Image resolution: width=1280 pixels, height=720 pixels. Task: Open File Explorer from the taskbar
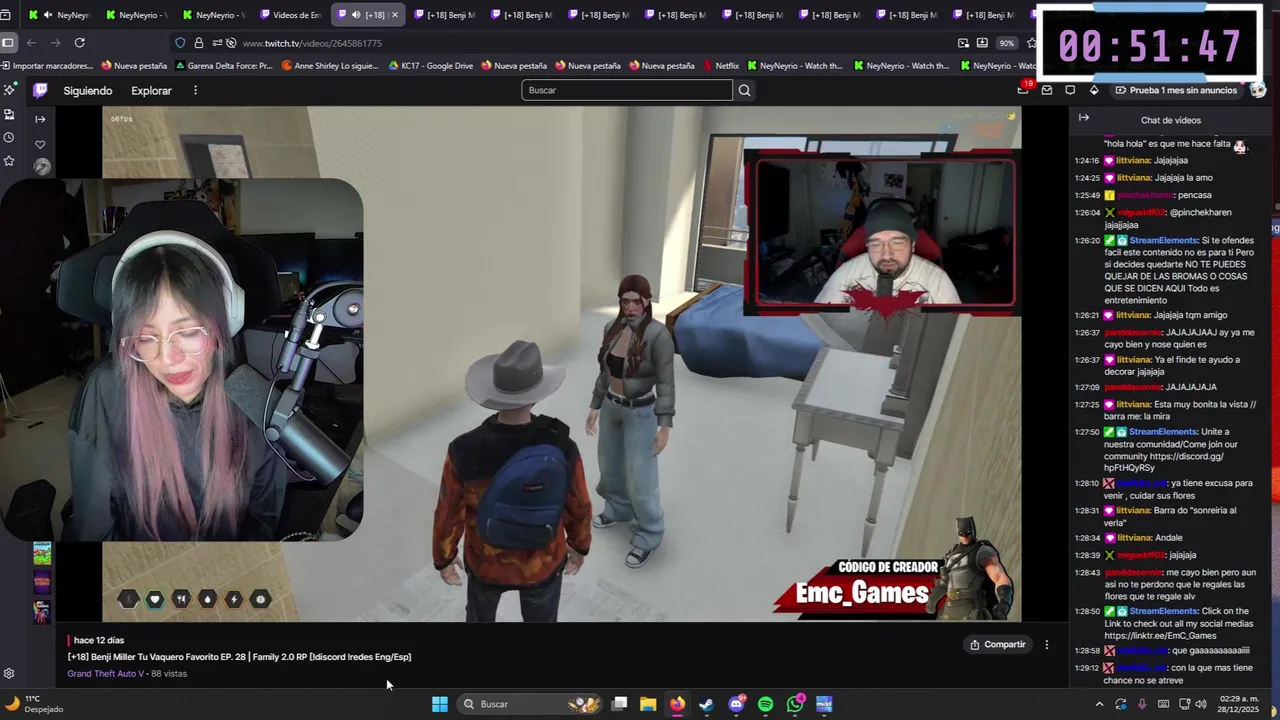point(648,704)
